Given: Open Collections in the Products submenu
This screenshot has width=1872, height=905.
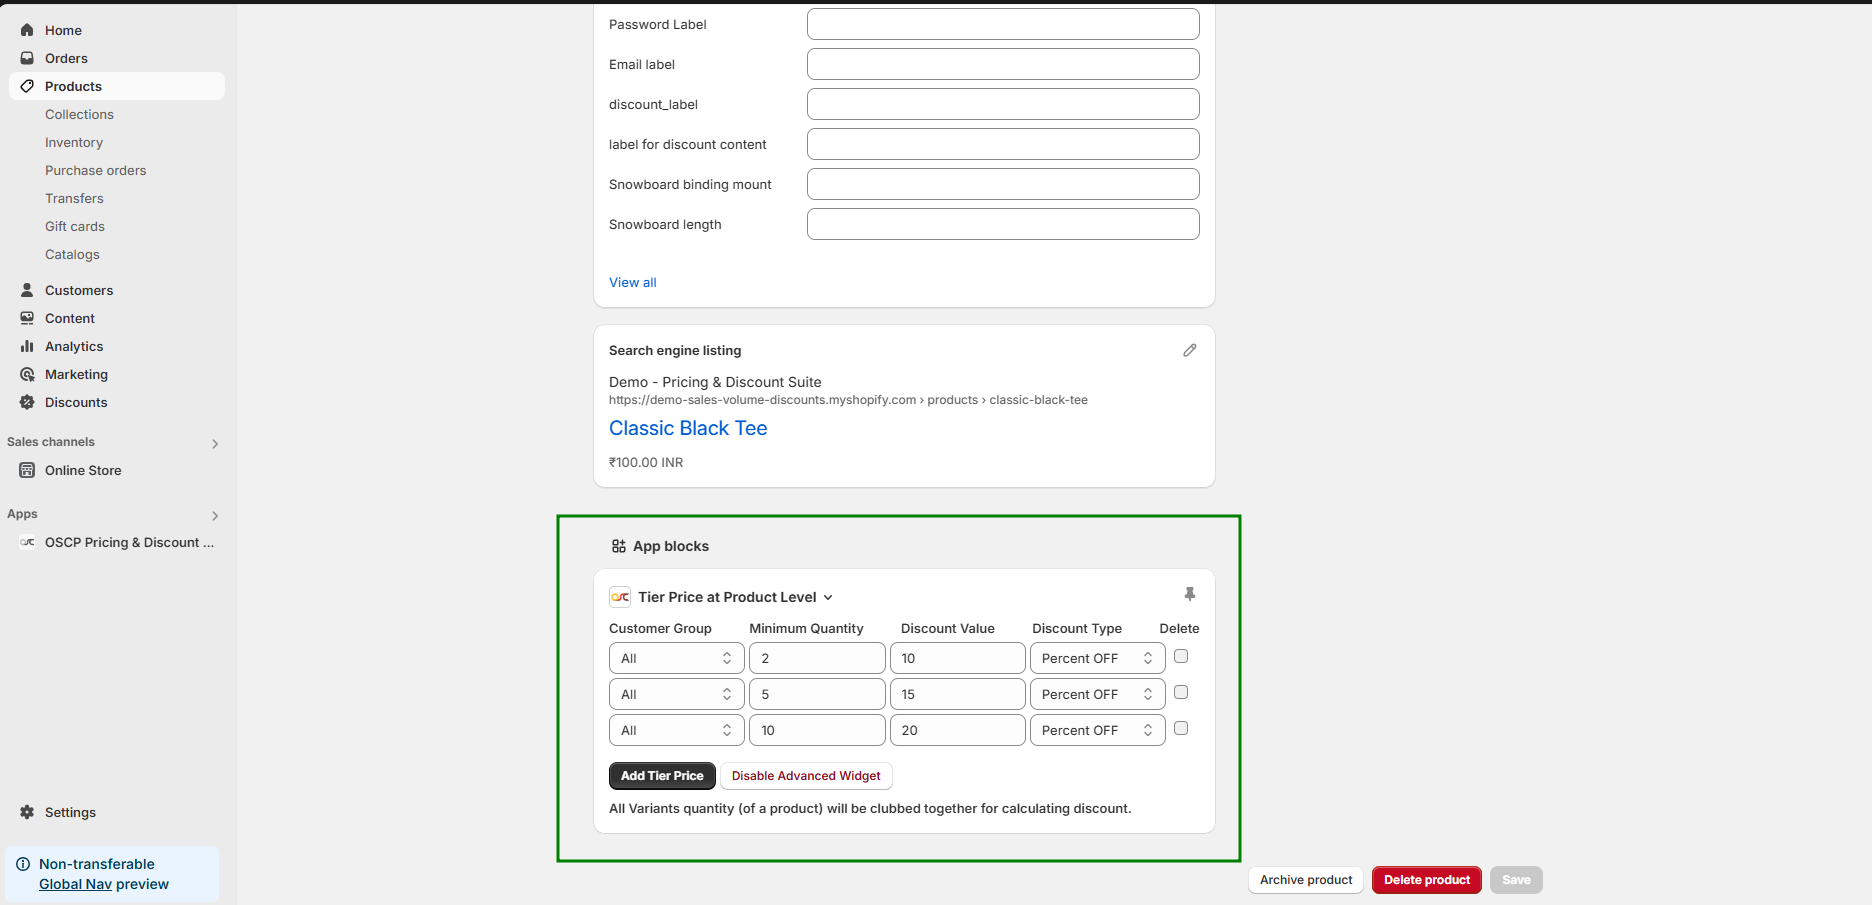Looking at the screenshot, I should pyautogui.click(x=79, y=114).
